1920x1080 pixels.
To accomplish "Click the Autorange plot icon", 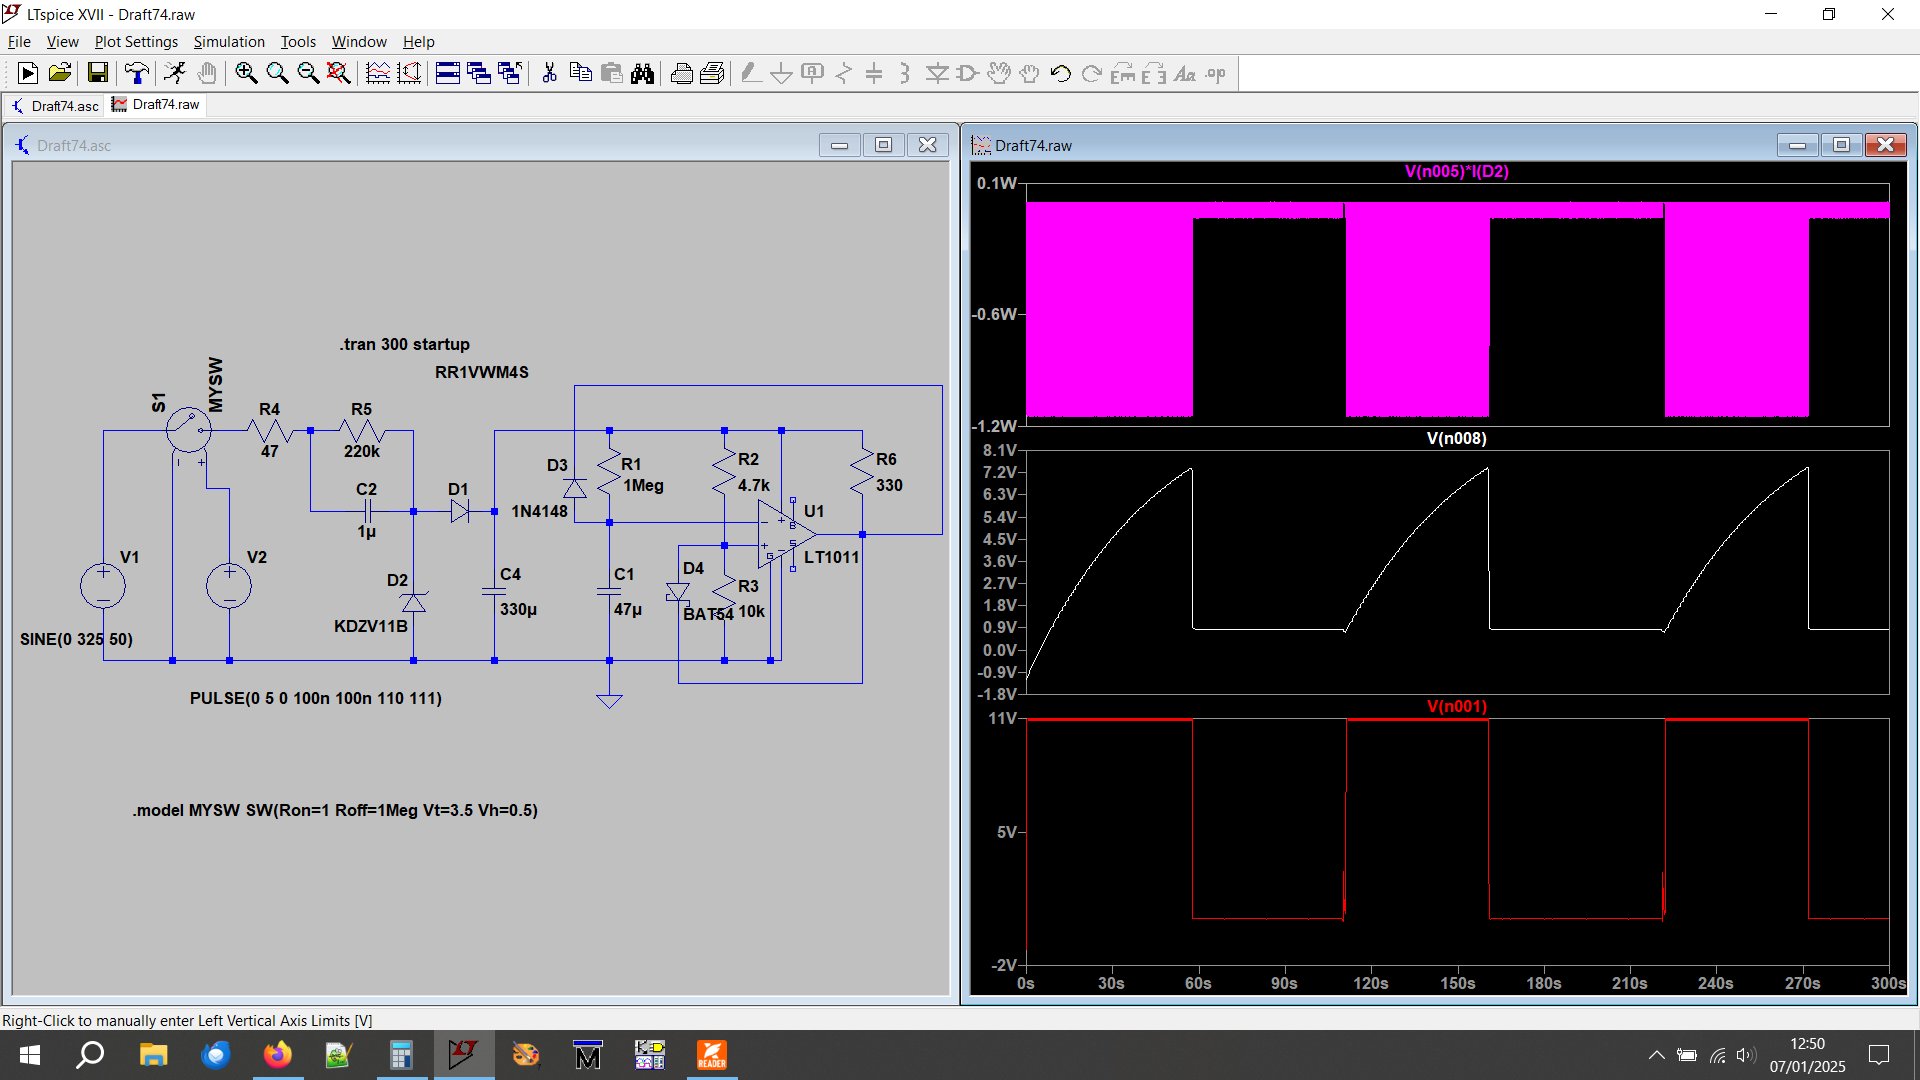I will (378, 73).
